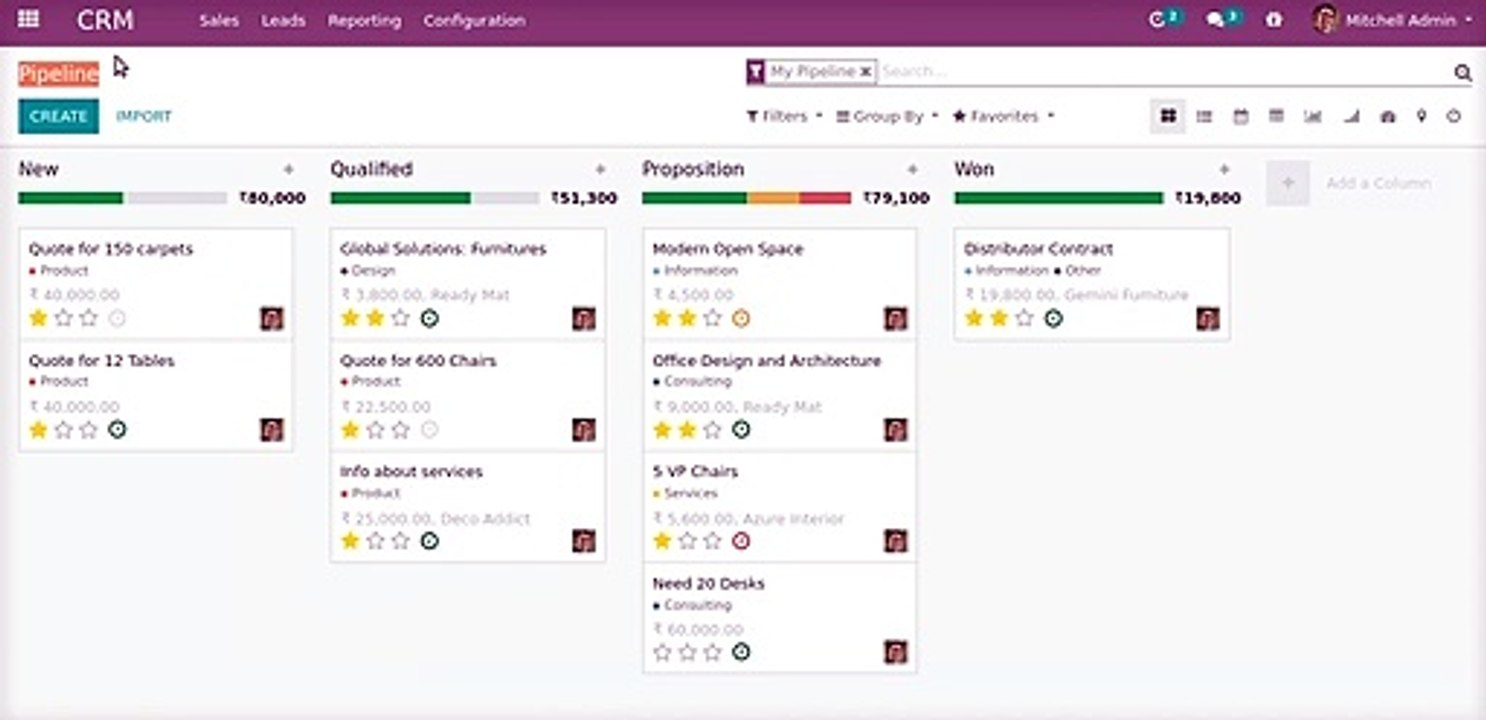This screenshot has width=1486, height=720.
Task: Open activity clock on Distributor Contract
Action: [x=1053, y=319]
